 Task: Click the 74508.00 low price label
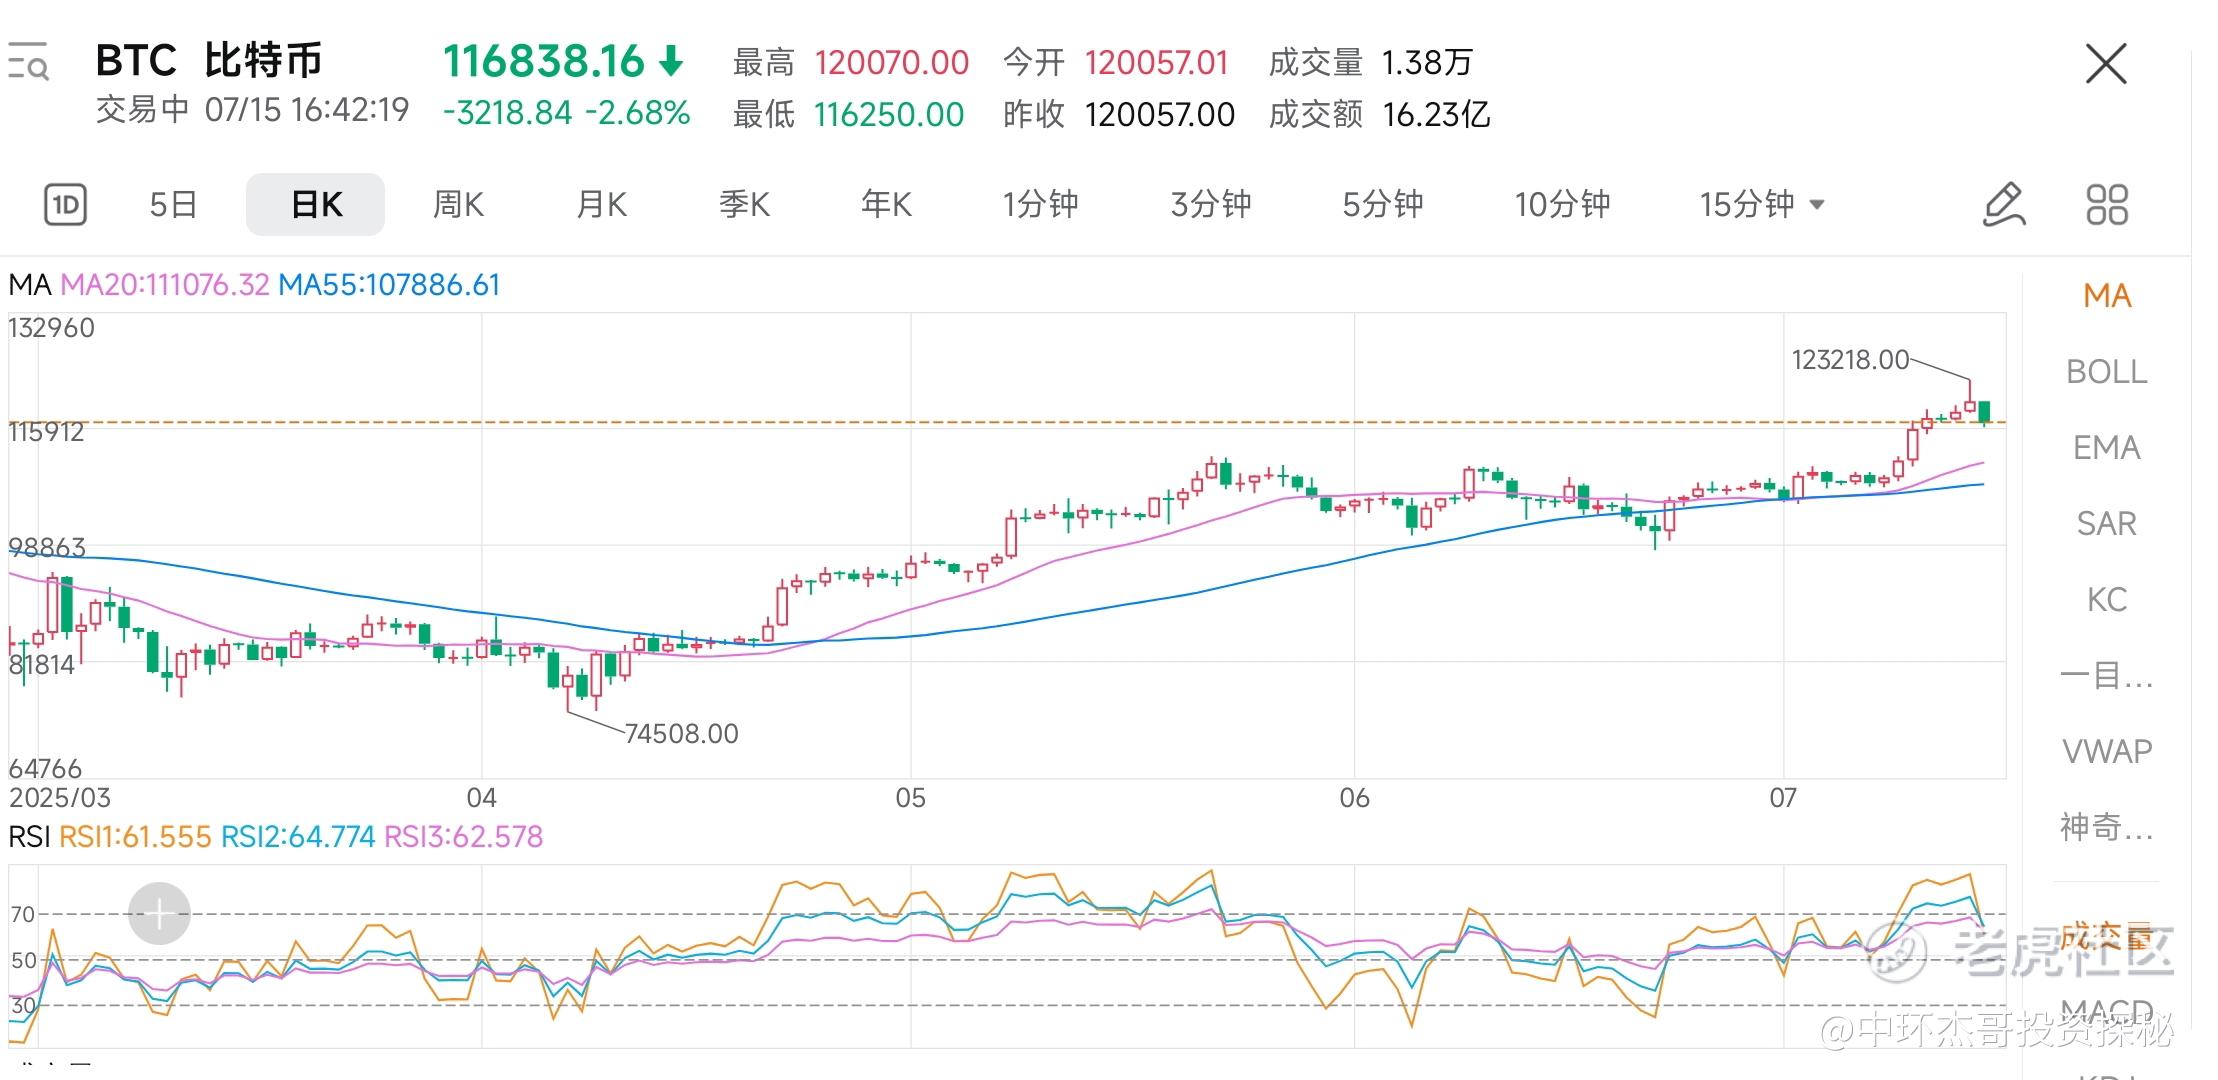click(681, 734)
